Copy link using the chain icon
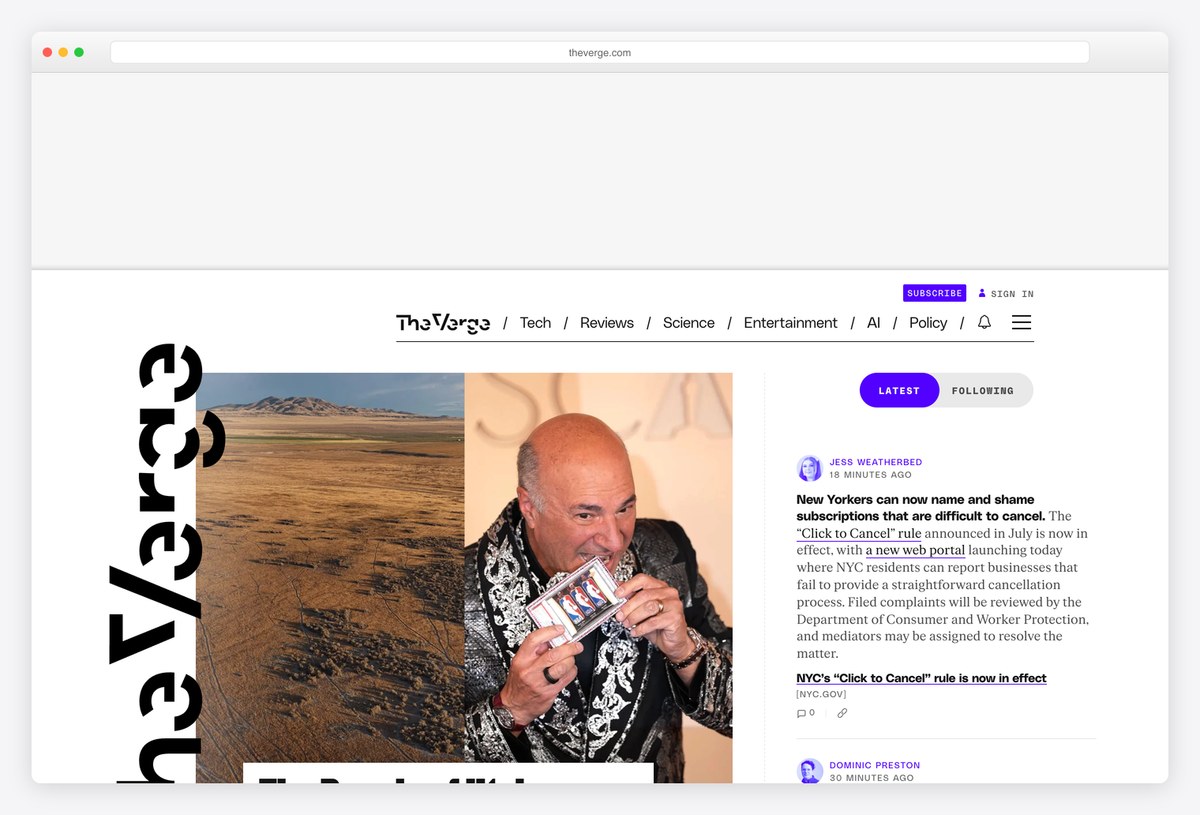Viewport: 1200px width, 815px height. [x=842, y=713]
